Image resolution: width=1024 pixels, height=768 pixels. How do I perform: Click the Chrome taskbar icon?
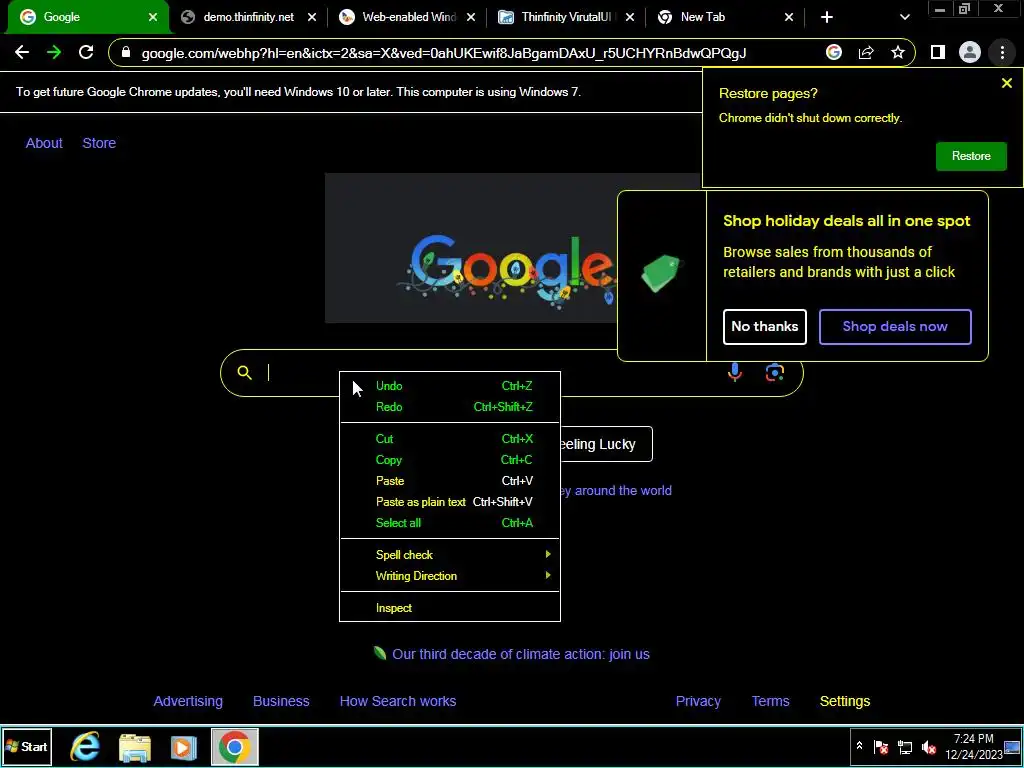(x=234, y=746)
